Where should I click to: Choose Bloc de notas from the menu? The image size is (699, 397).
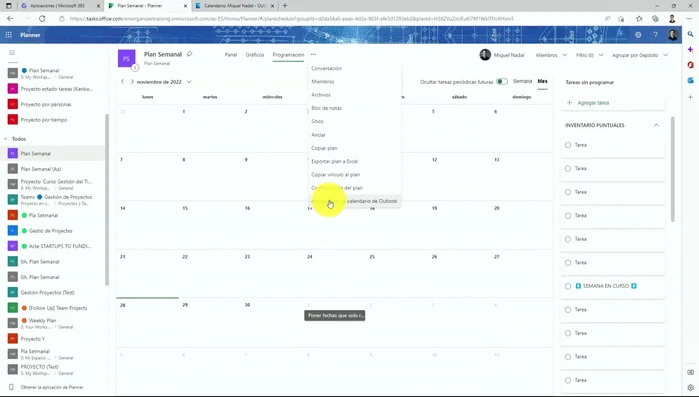(x=355, y=108)
